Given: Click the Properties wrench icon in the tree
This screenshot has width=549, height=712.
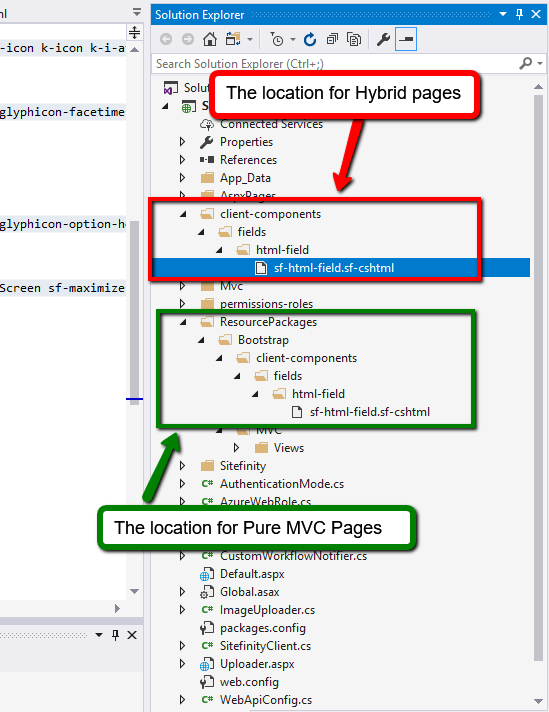Looking at the screenshot, I should pos(207,142).
